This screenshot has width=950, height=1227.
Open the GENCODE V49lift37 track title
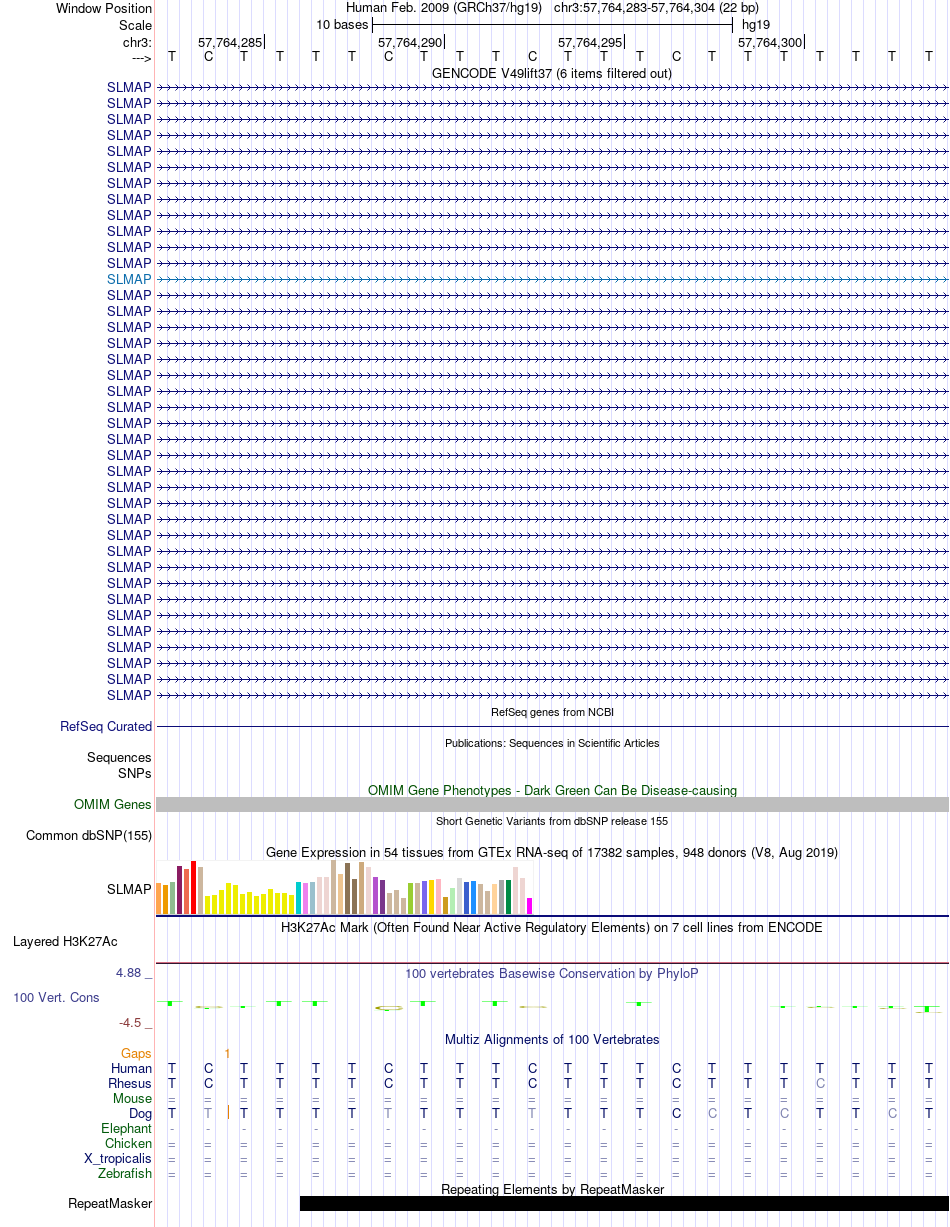pos(552,73)
